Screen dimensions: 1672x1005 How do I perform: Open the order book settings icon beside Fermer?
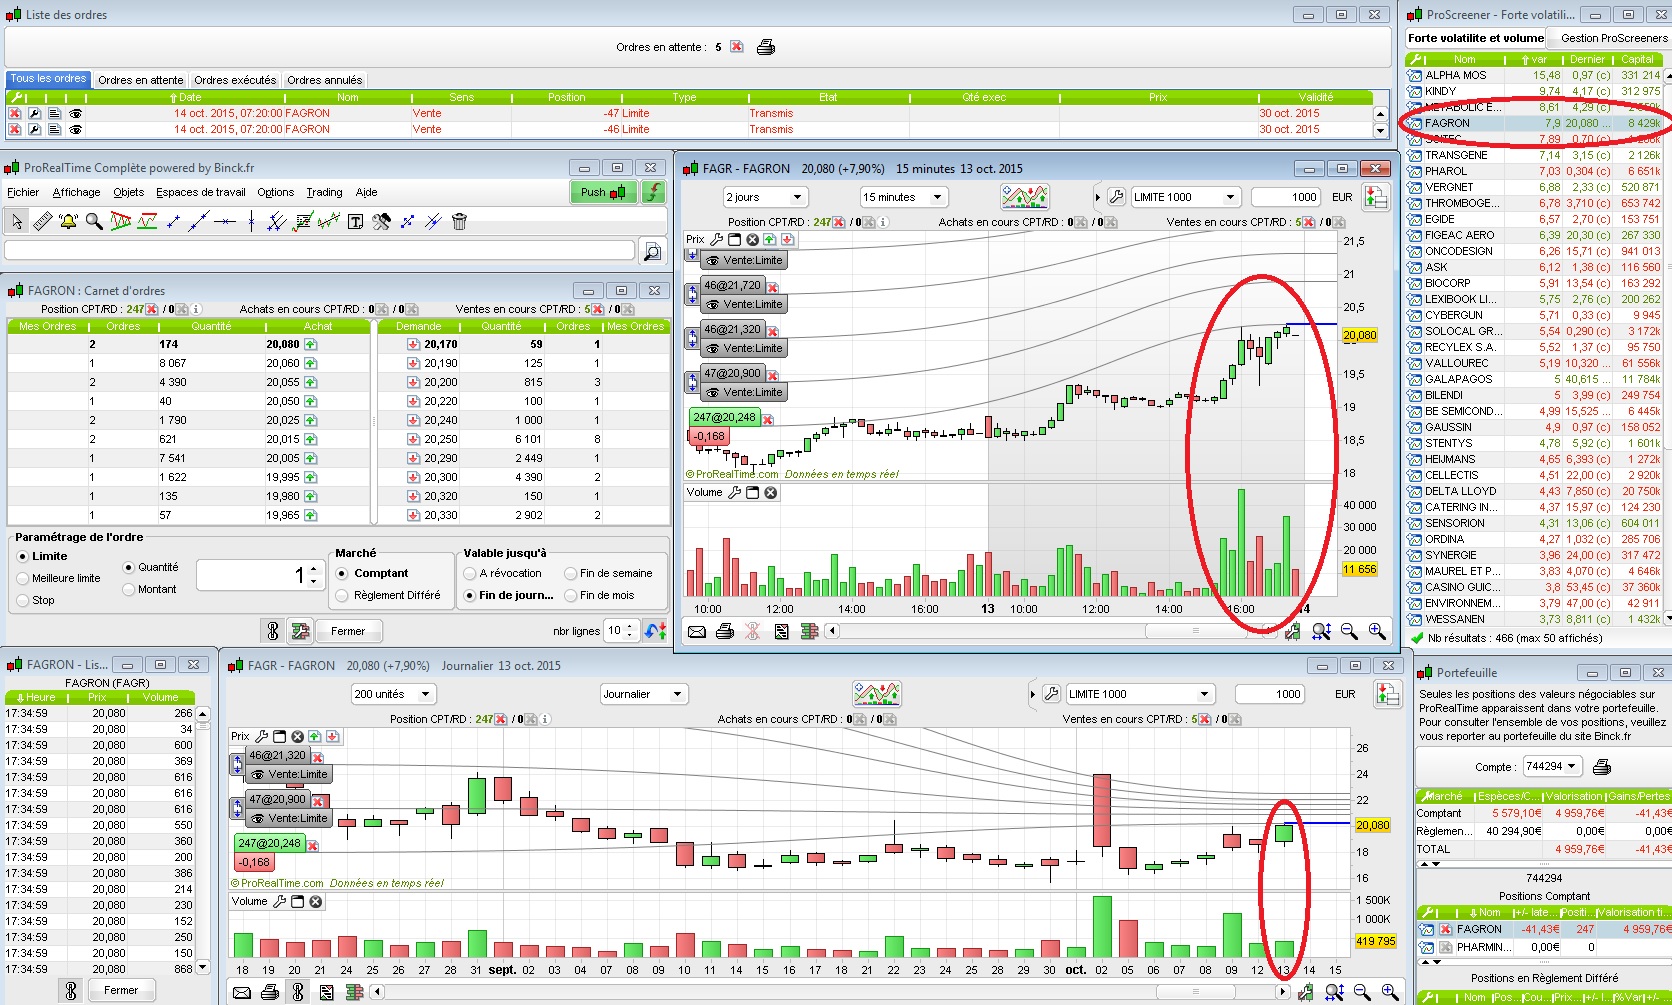point(300,631)
